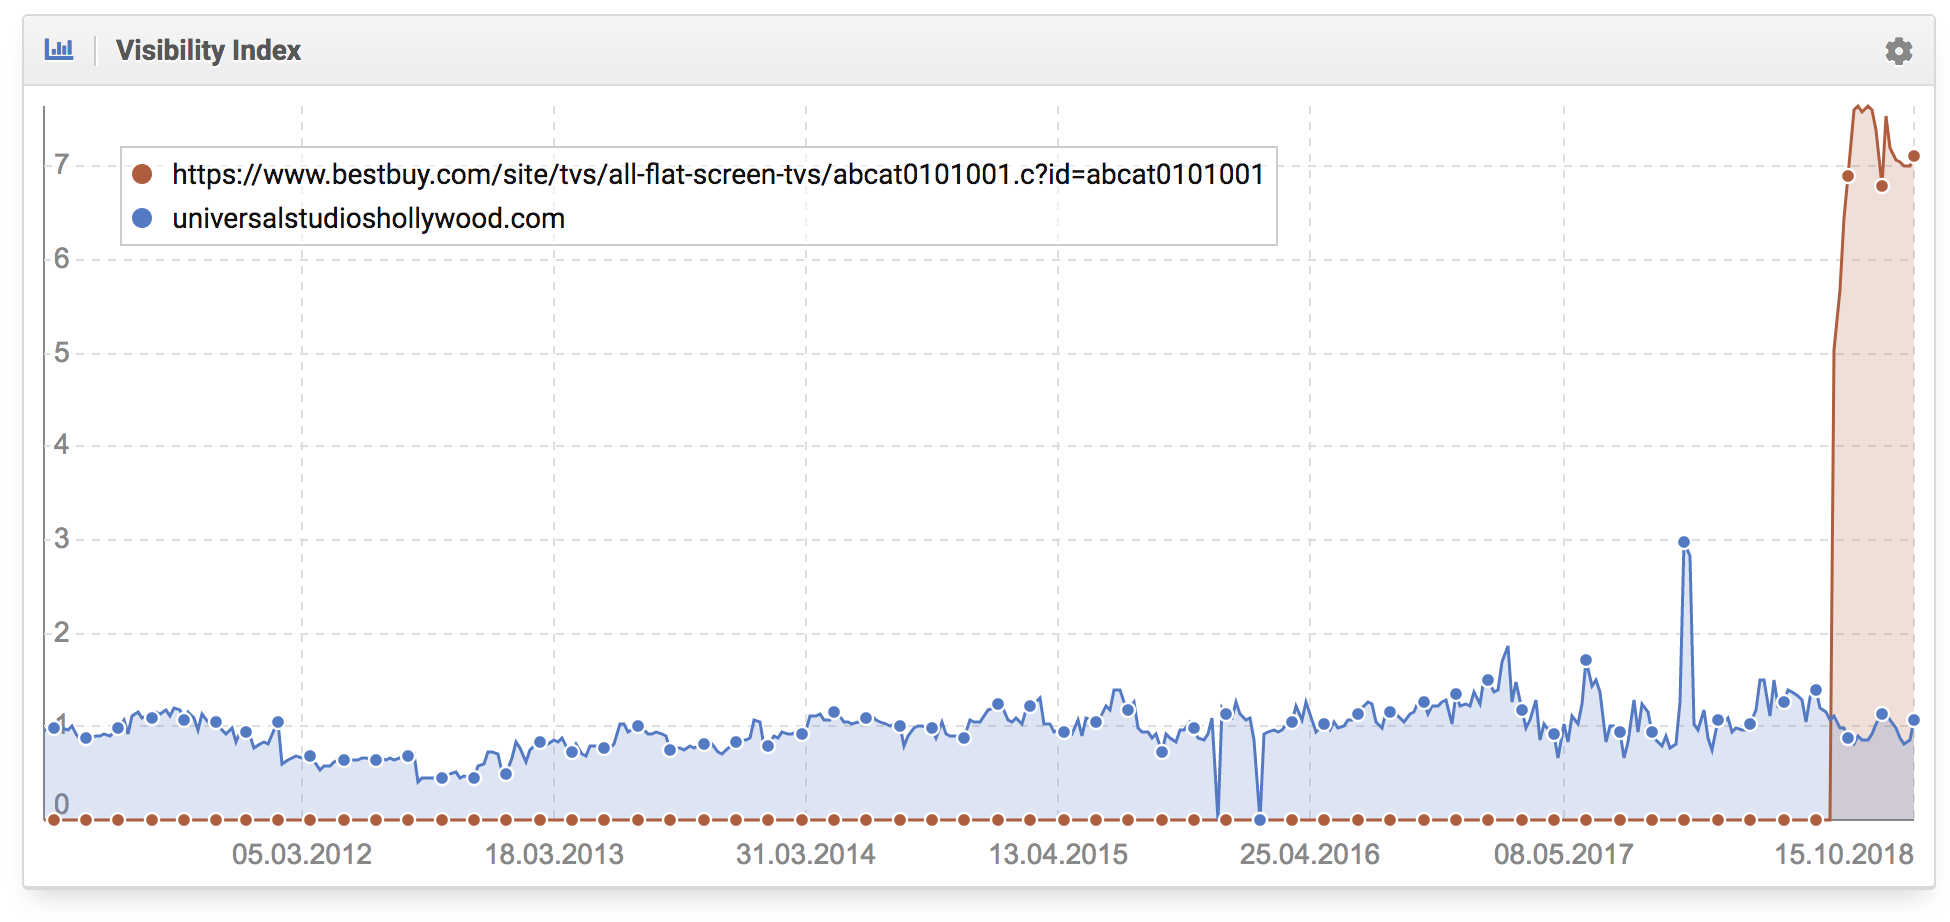Click the 13.04.2015 date axis label
The height and width of the screenshot is (922, 1950).
pyautogui.click(x=1058, y=854)
